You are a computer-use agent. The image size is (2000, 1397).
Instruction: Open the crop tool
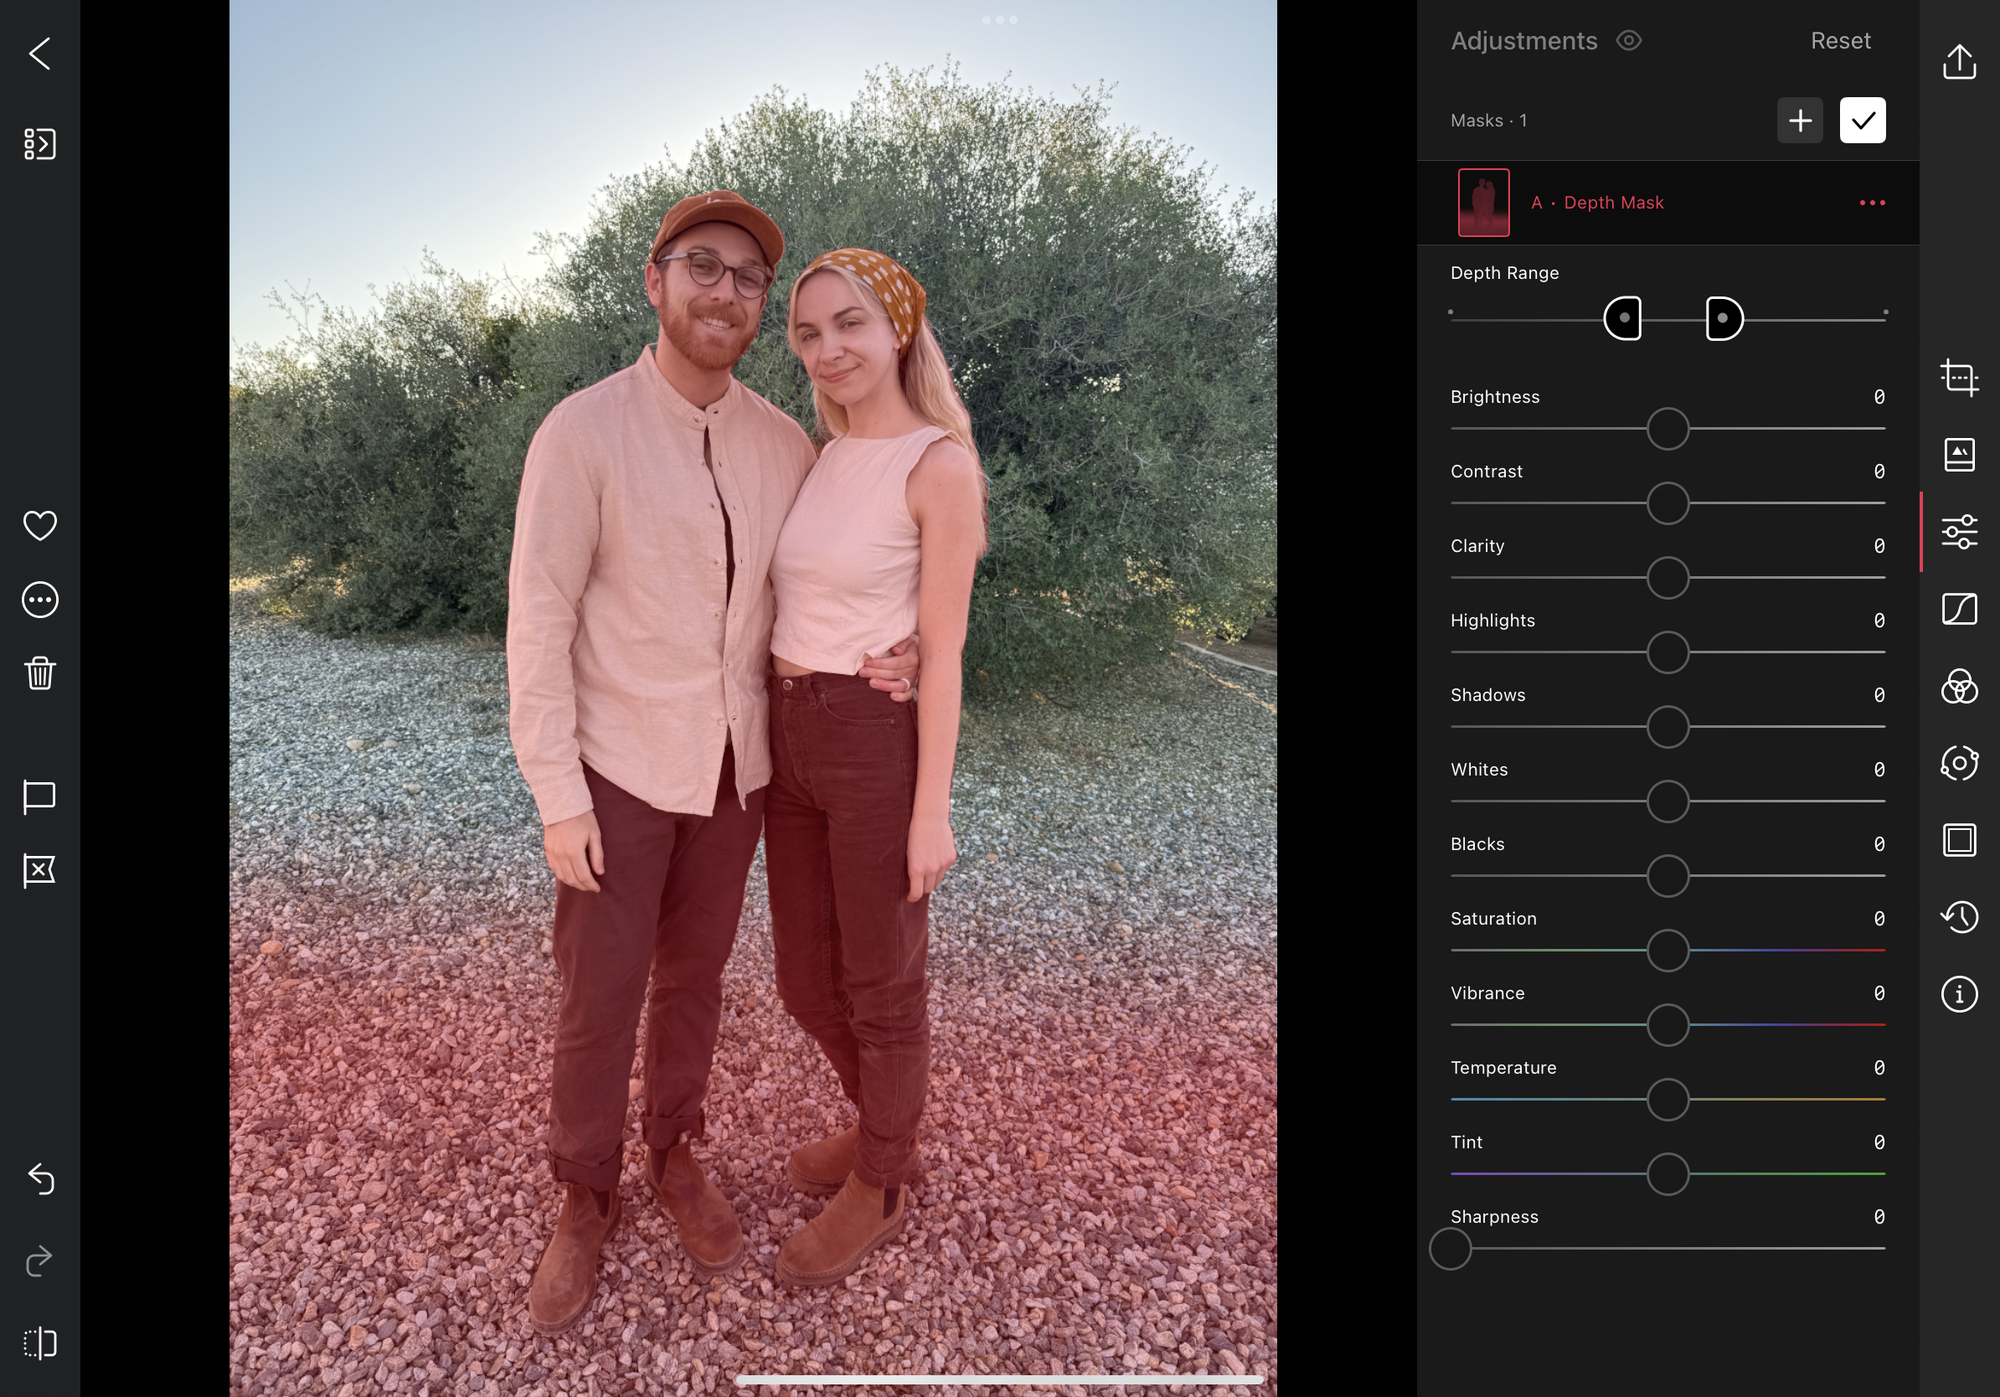pos(1959,378)
